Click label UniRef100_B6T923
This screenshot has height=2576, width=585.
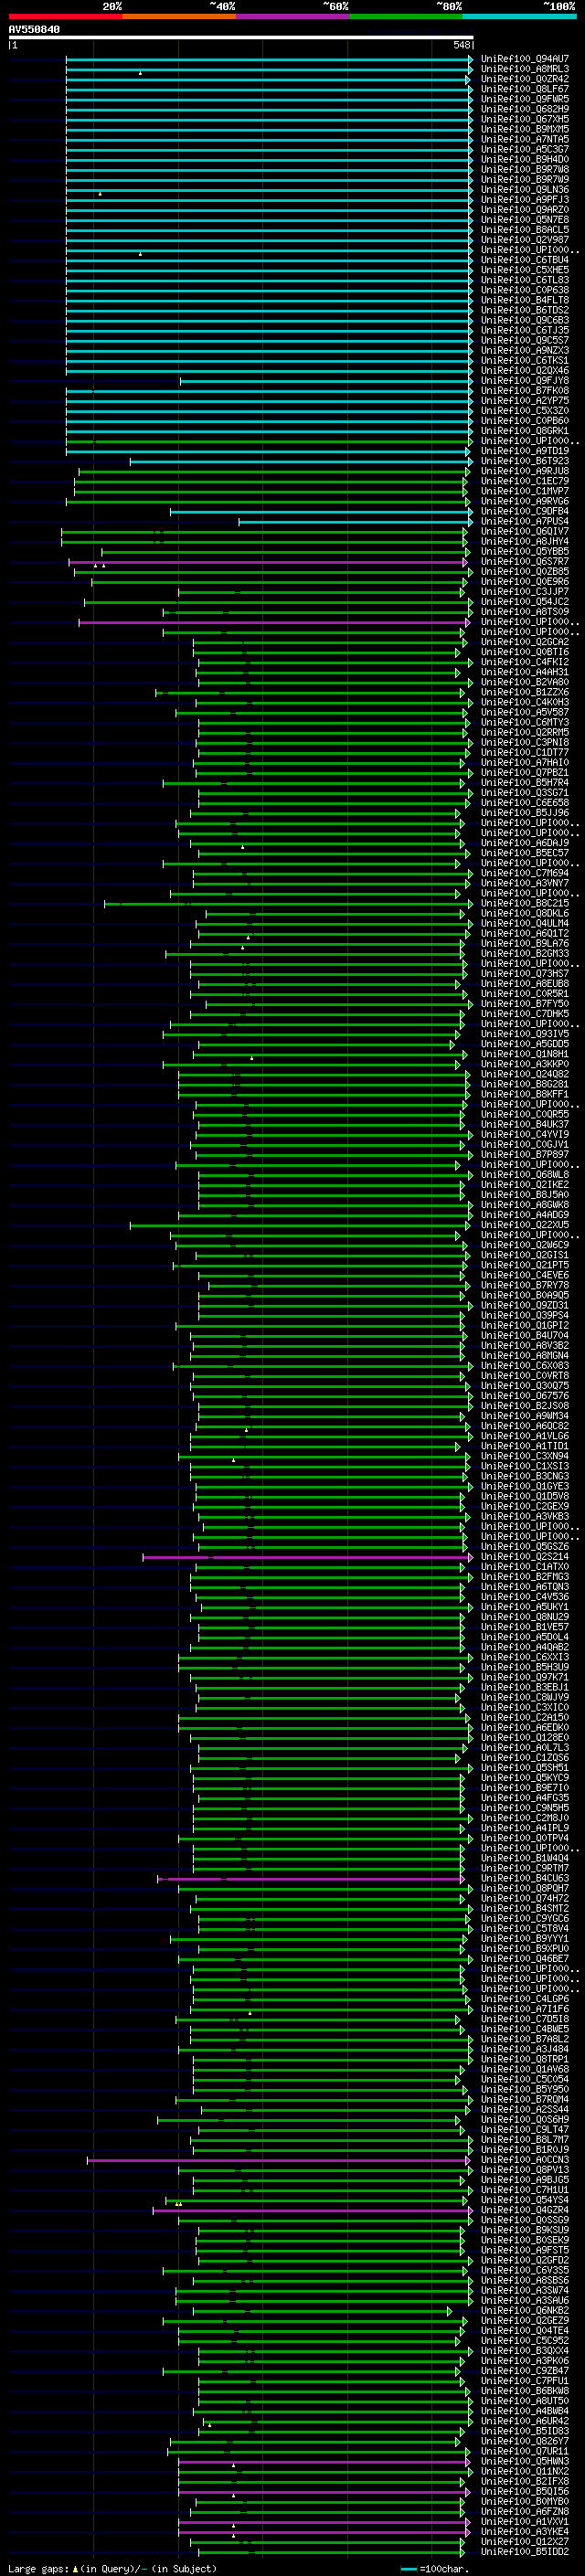525,461
